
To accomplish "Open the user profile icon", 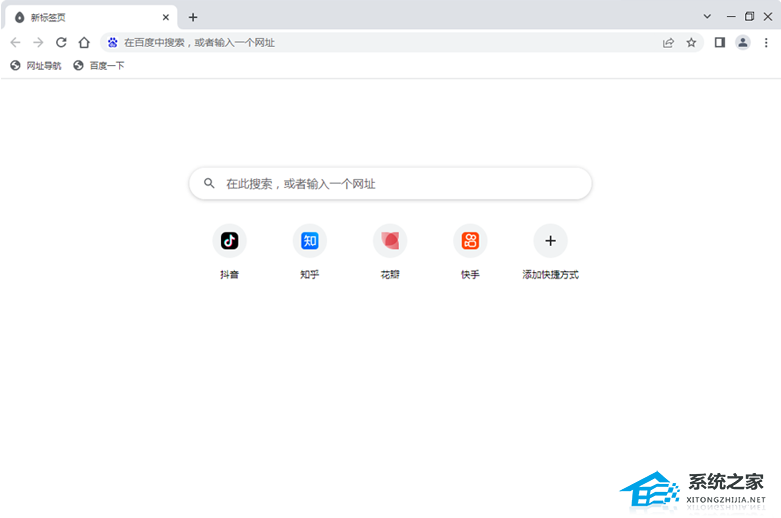I will (743, 42).
